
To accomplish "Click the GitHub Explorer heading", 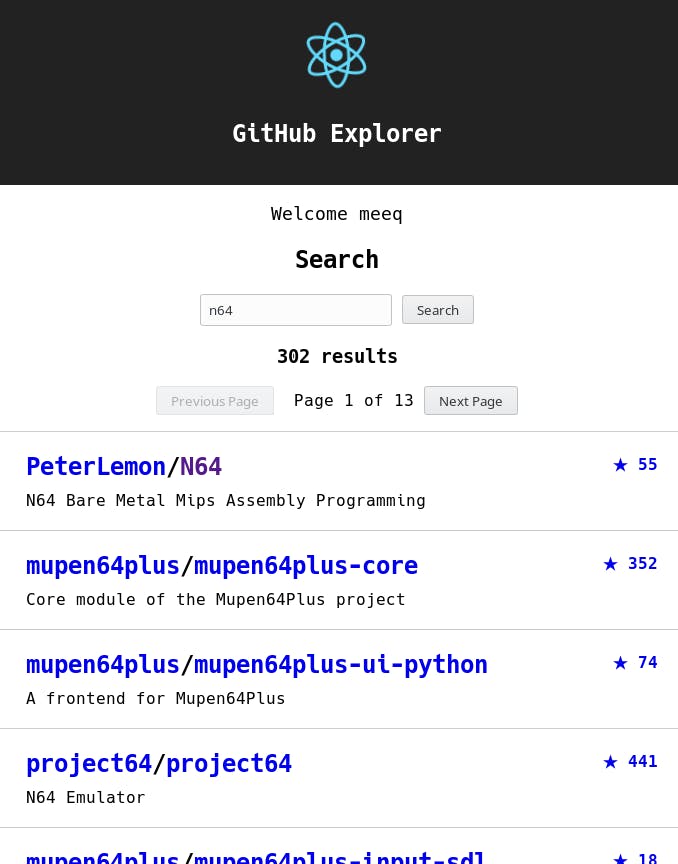I will click(x=337, y=133).
